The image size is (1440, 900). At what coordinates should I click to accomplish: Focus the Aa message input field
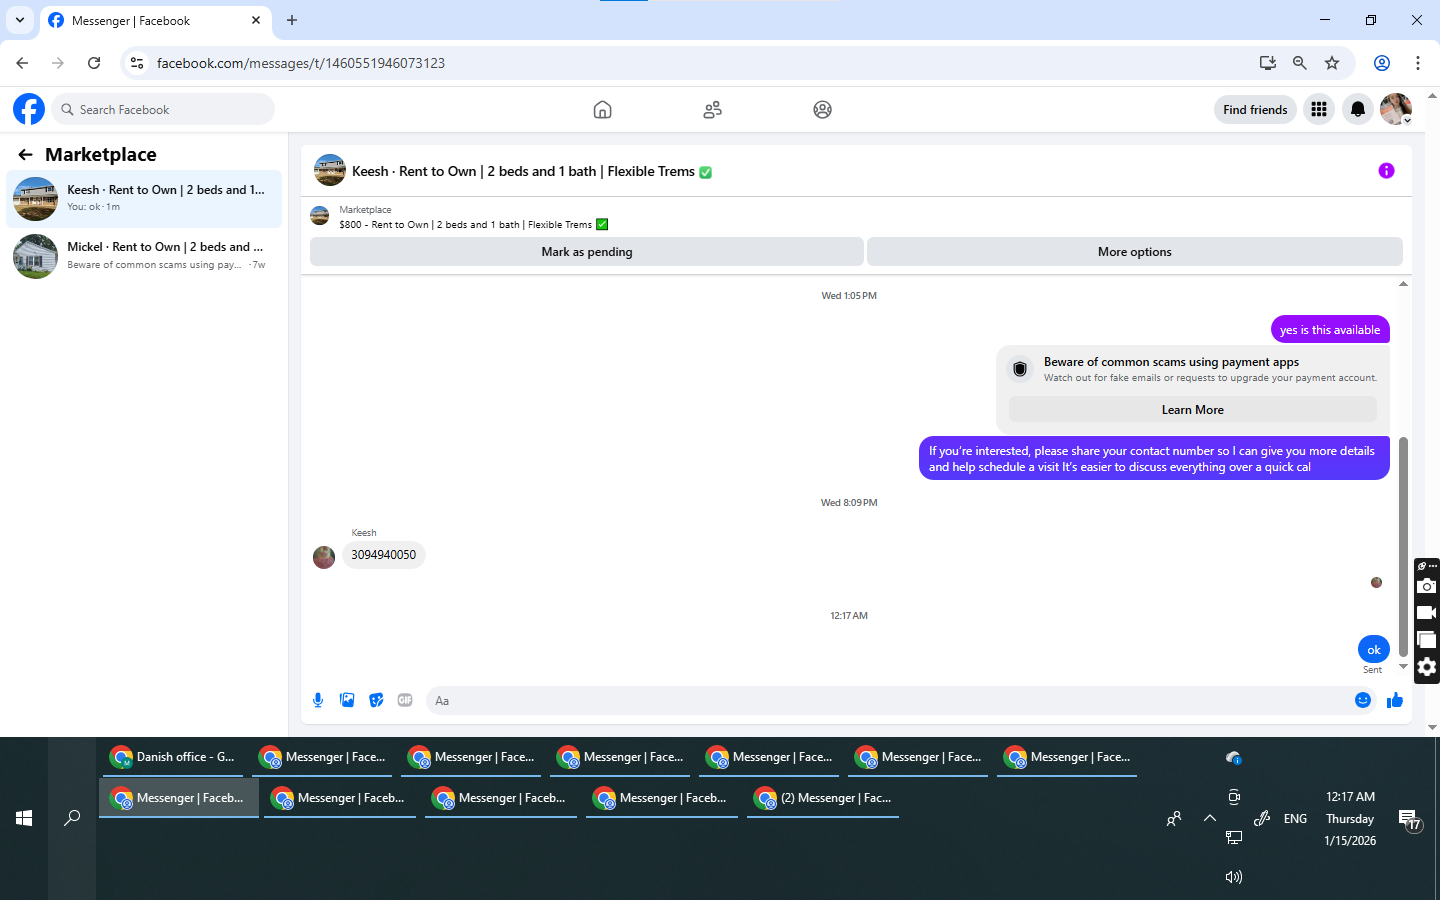coord(888,700)
